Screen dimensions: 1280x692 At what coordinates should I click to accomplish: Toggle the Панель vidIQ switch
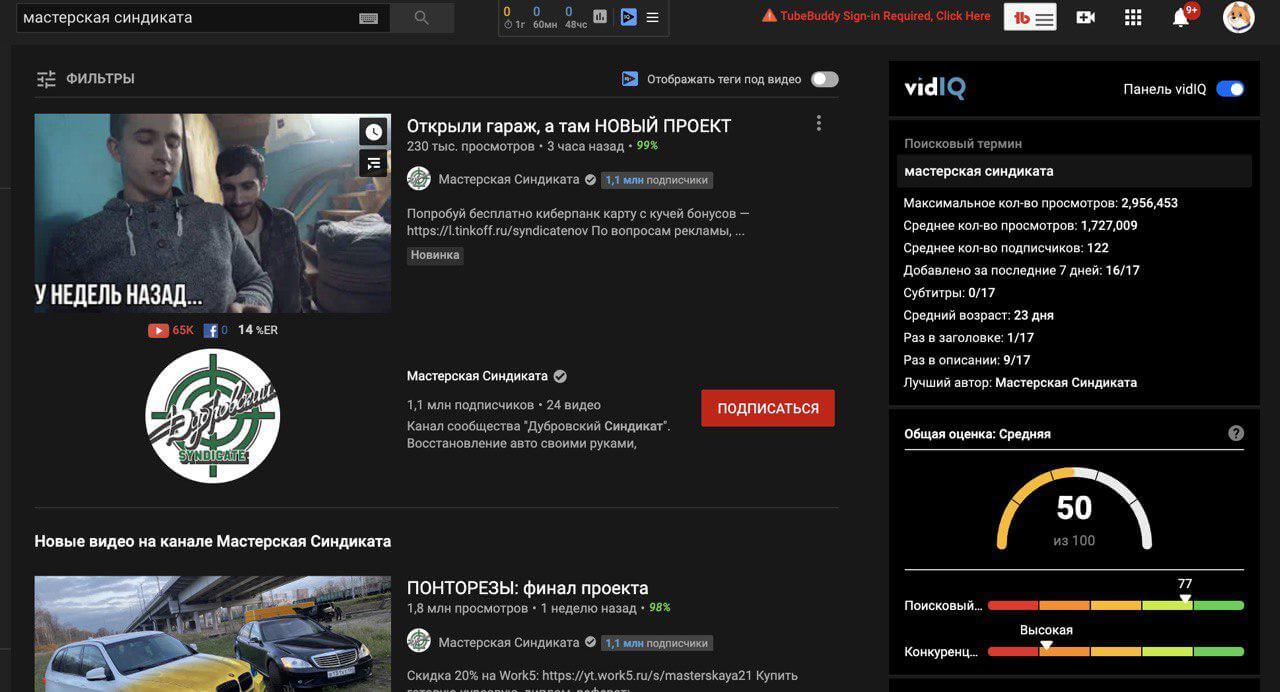1230,89
